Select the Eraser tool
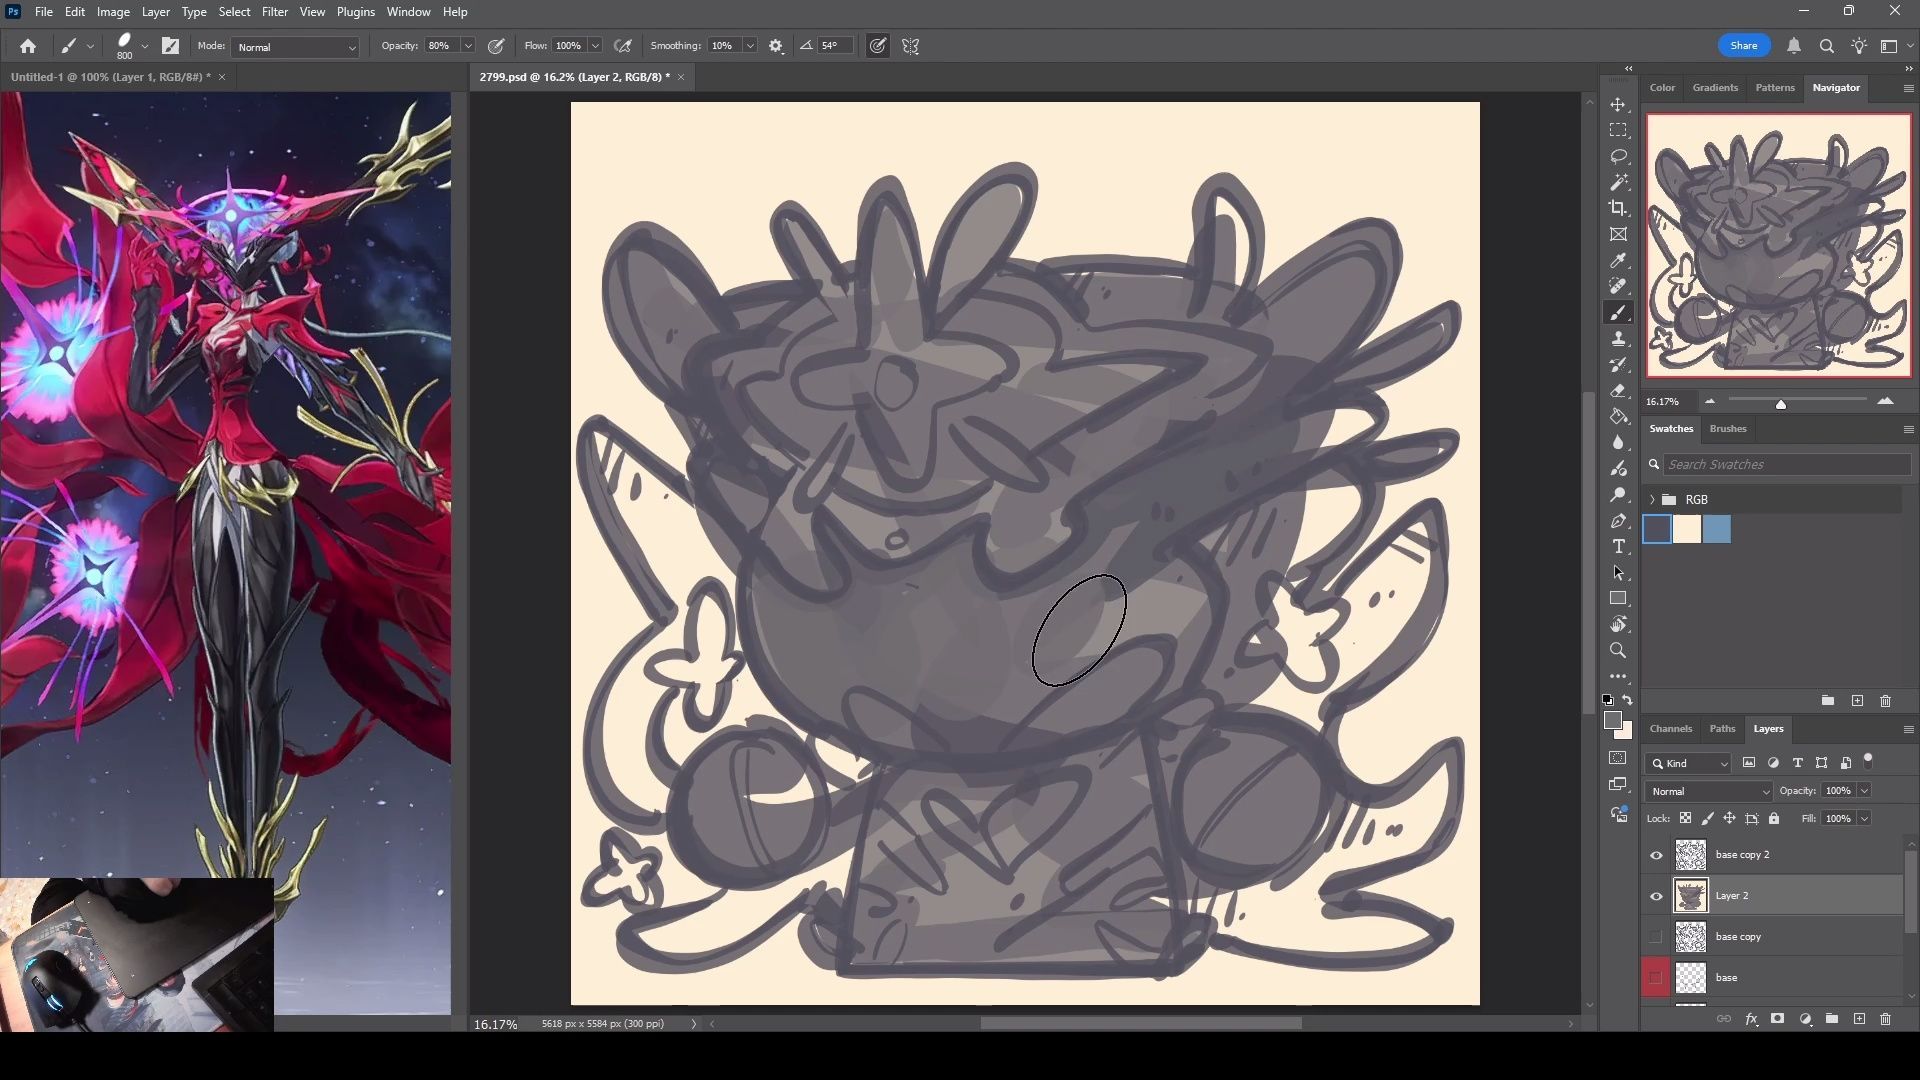This screenshot has height=1080, width=1920. pyautogui.click(x=1618, y=391)
